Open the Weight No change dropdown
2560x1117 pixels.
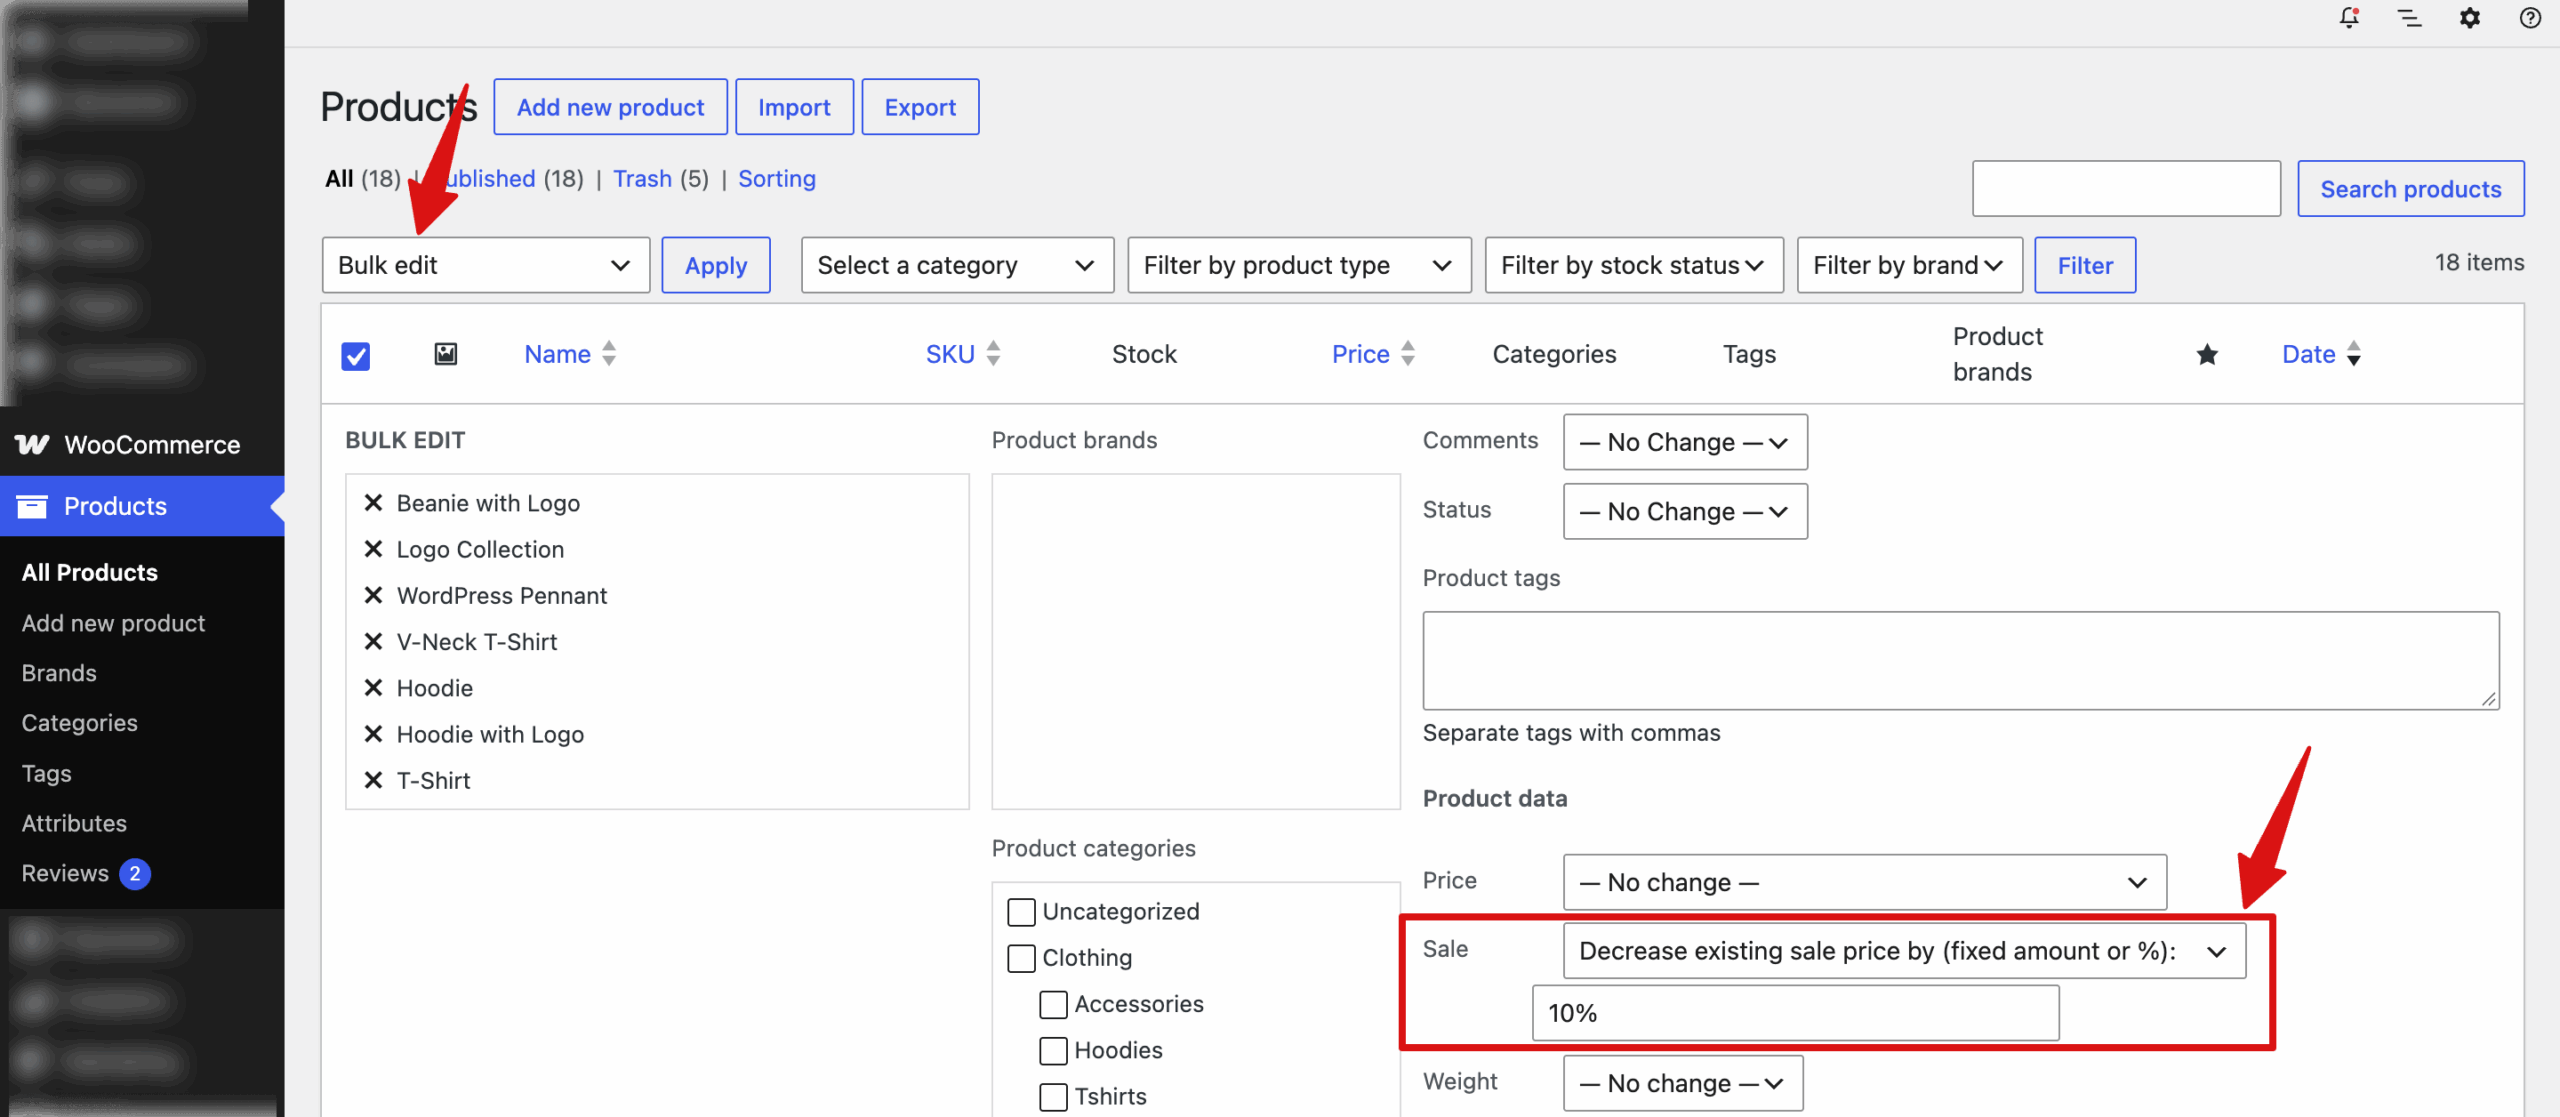point(1683,1083)
